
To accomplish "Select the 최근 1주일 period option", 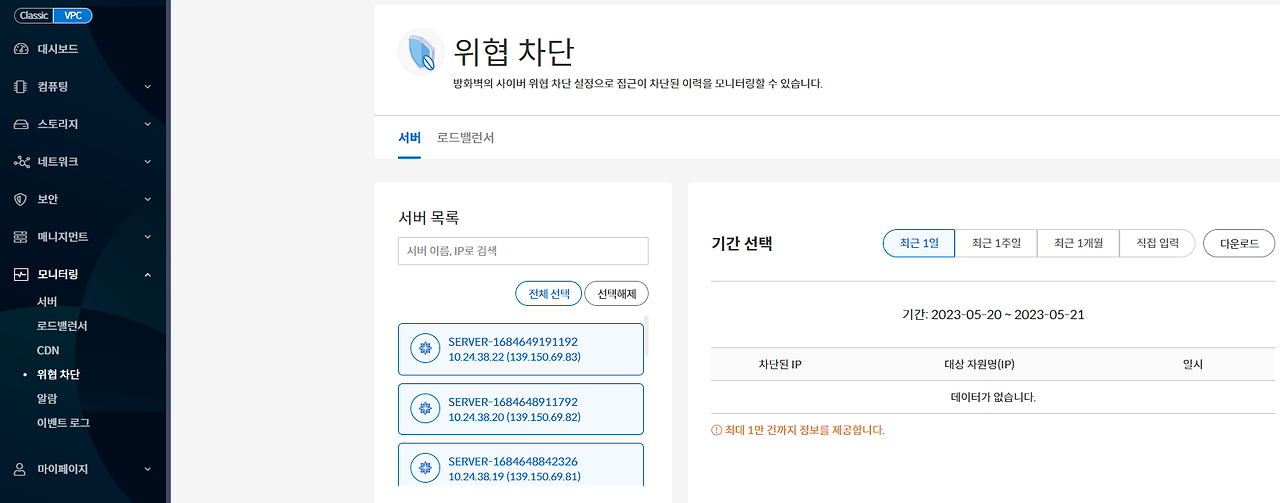I will point(995,243).
